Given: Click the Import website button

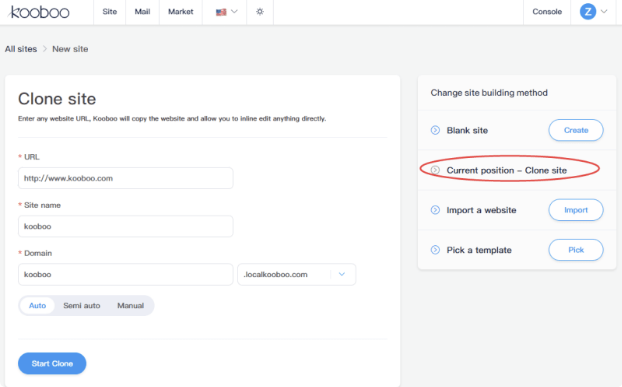Looking at the screenshot, I should [x=576, y=210].
